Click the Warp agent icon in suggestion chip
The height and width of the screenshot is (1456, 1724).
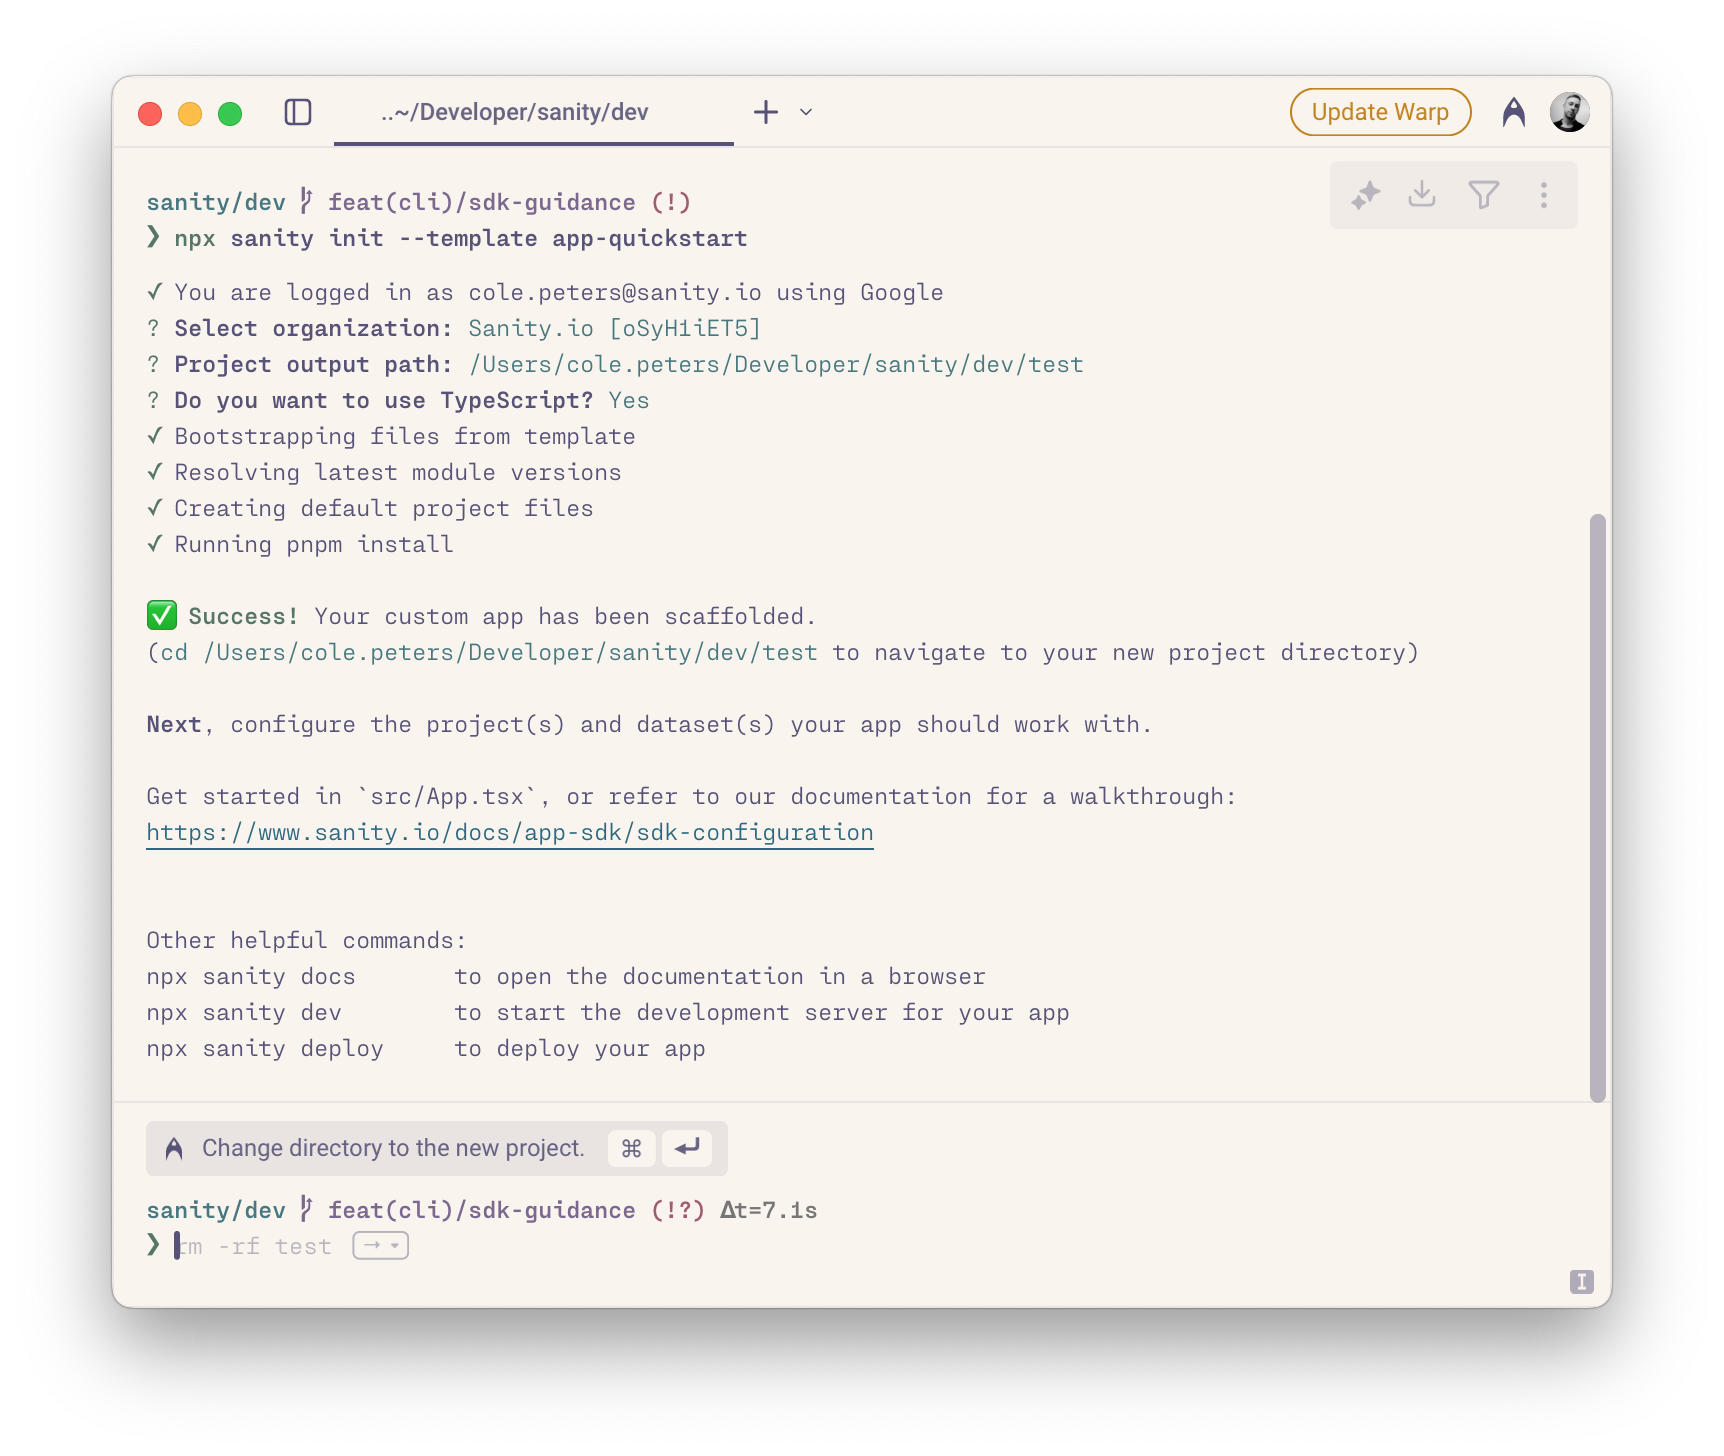[174, 1148]
